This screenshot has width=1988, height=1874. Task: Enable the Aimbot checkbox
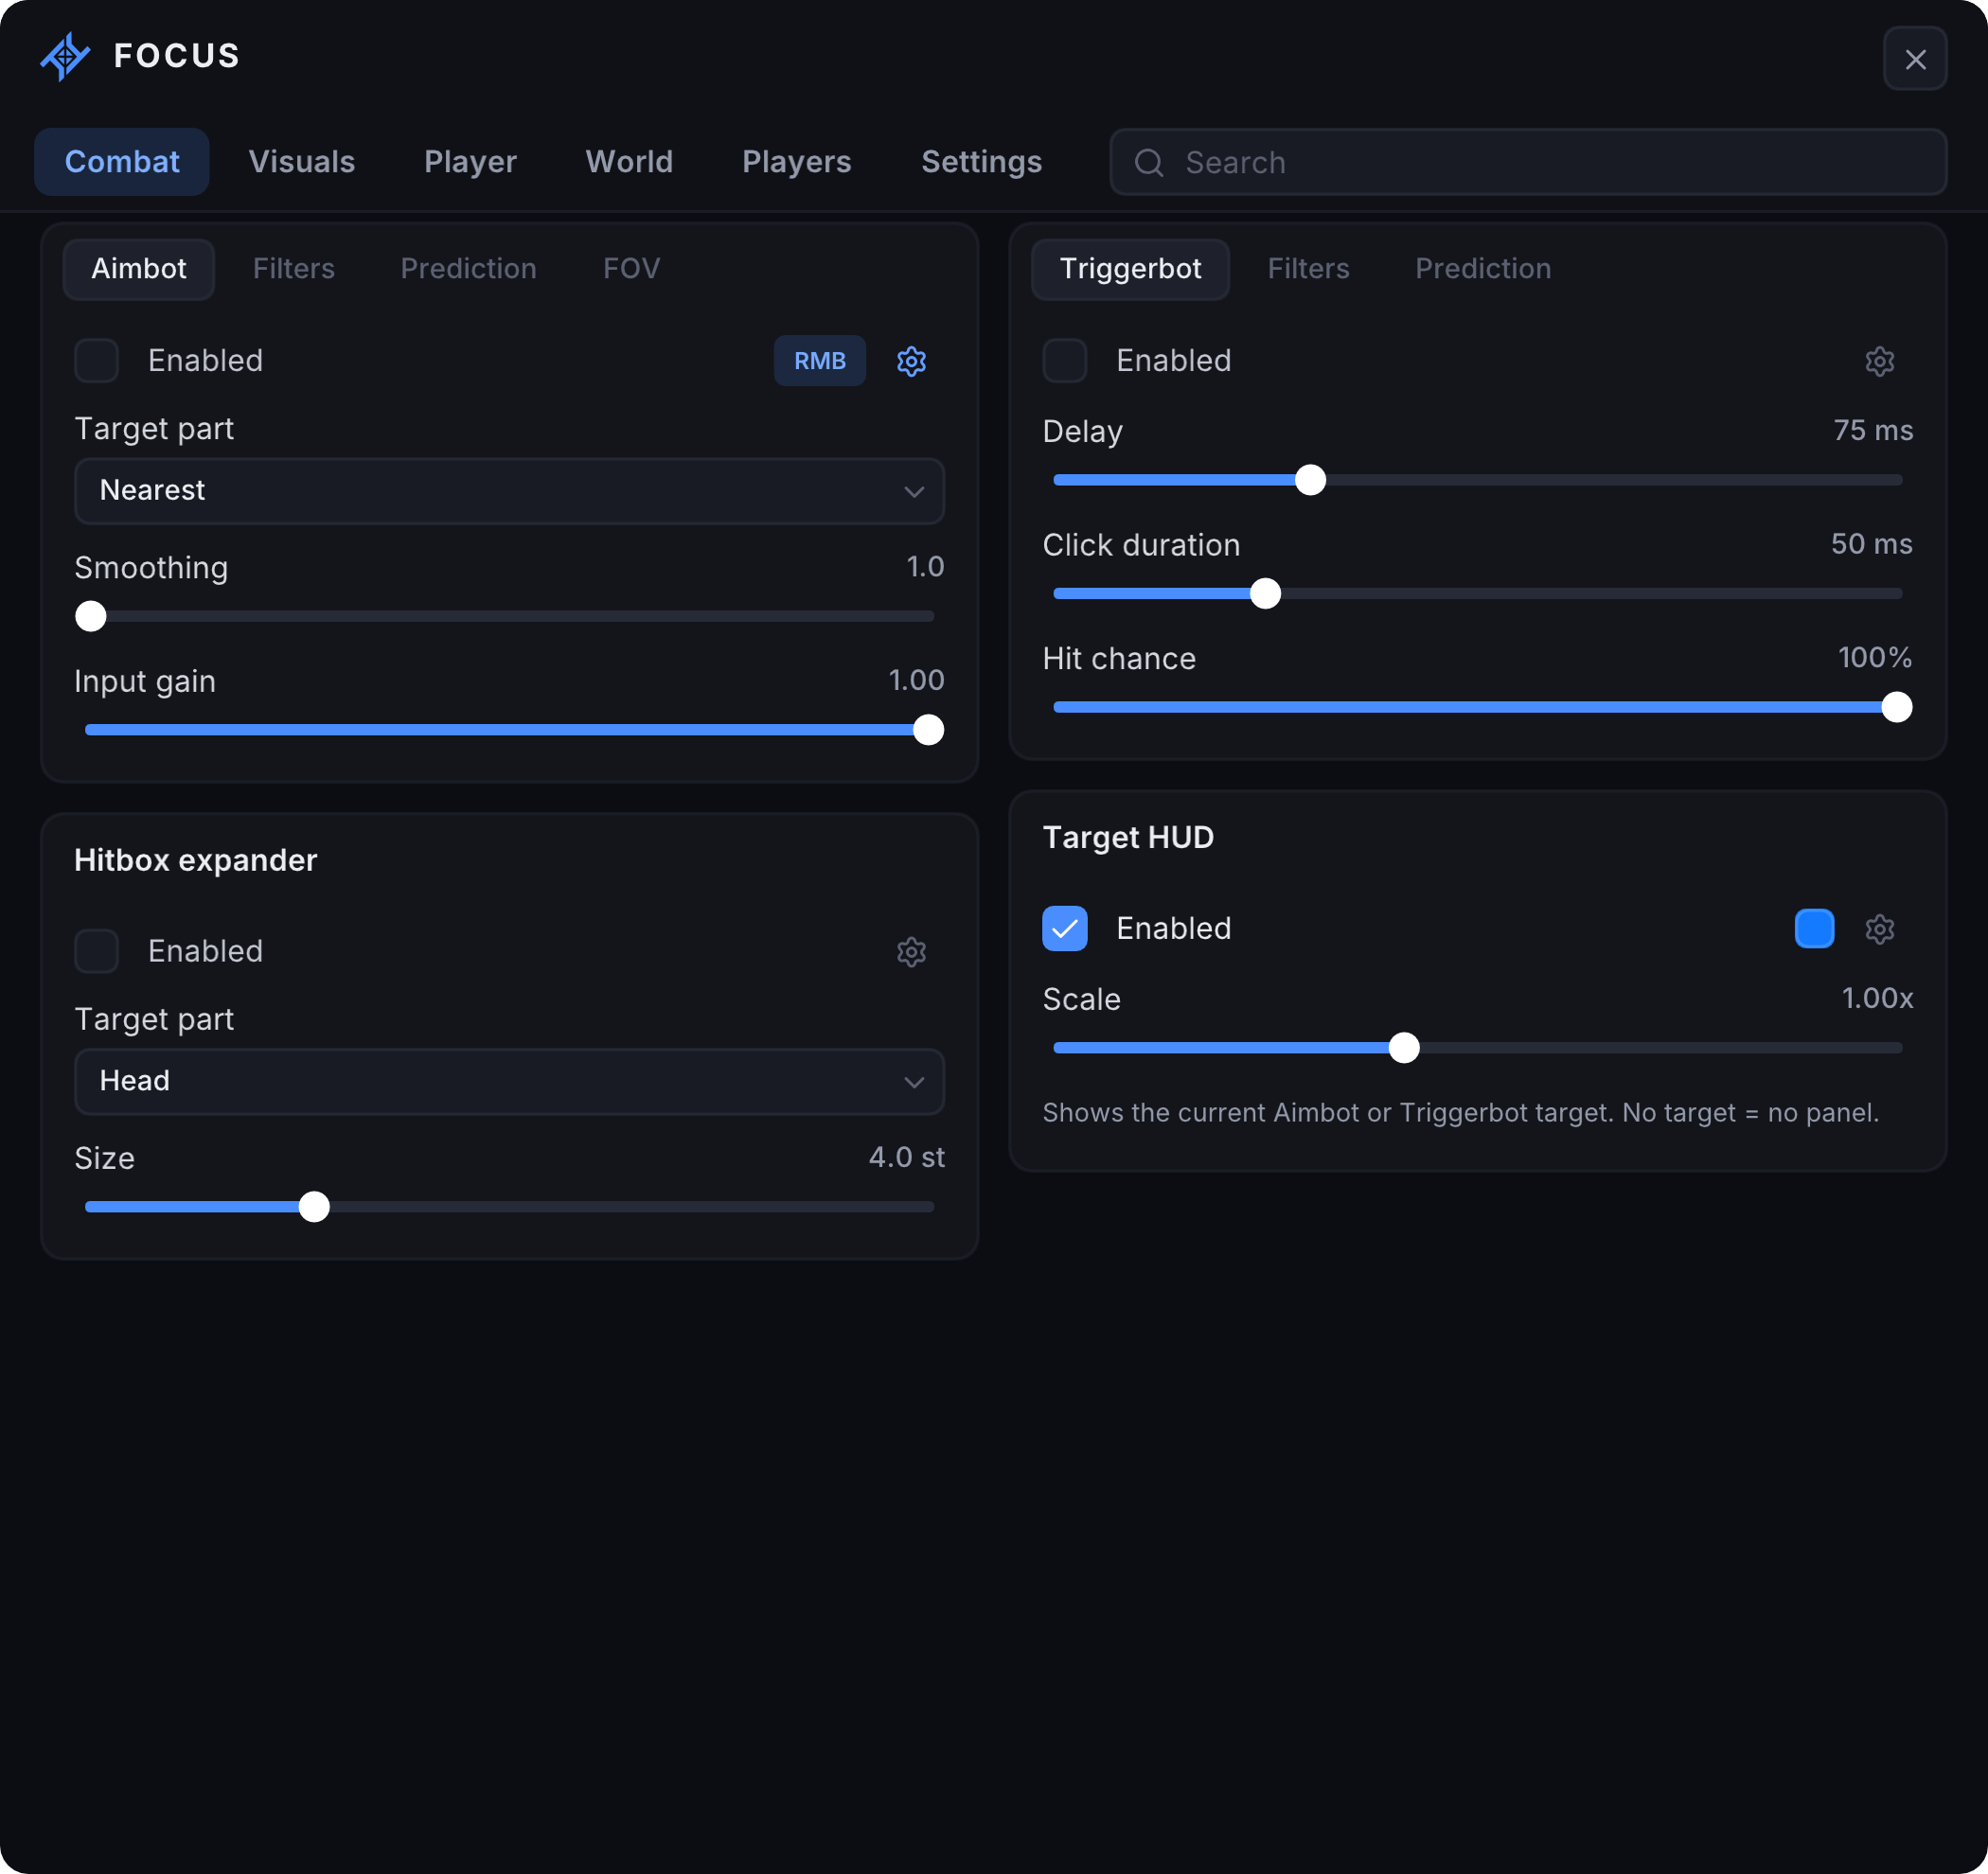coord(97,360)
